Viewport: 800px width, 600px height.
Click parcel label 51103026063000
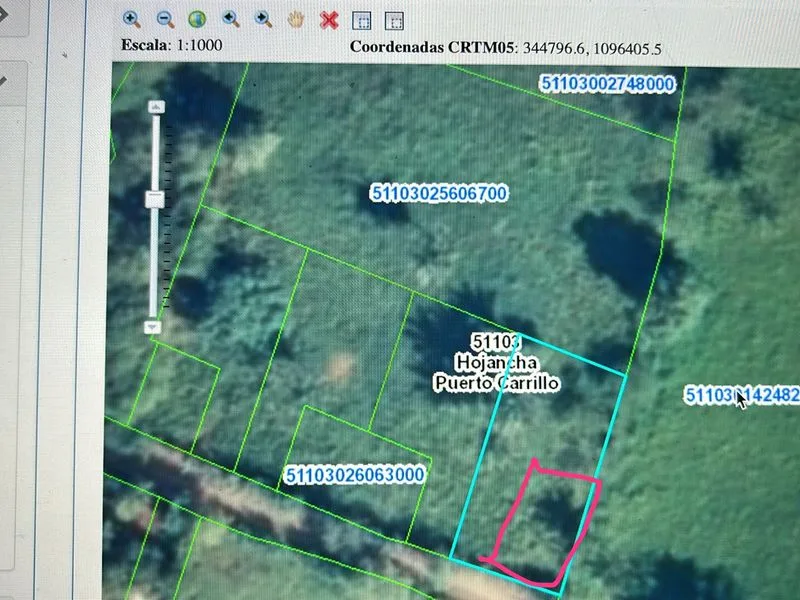[x=355, y=475]
